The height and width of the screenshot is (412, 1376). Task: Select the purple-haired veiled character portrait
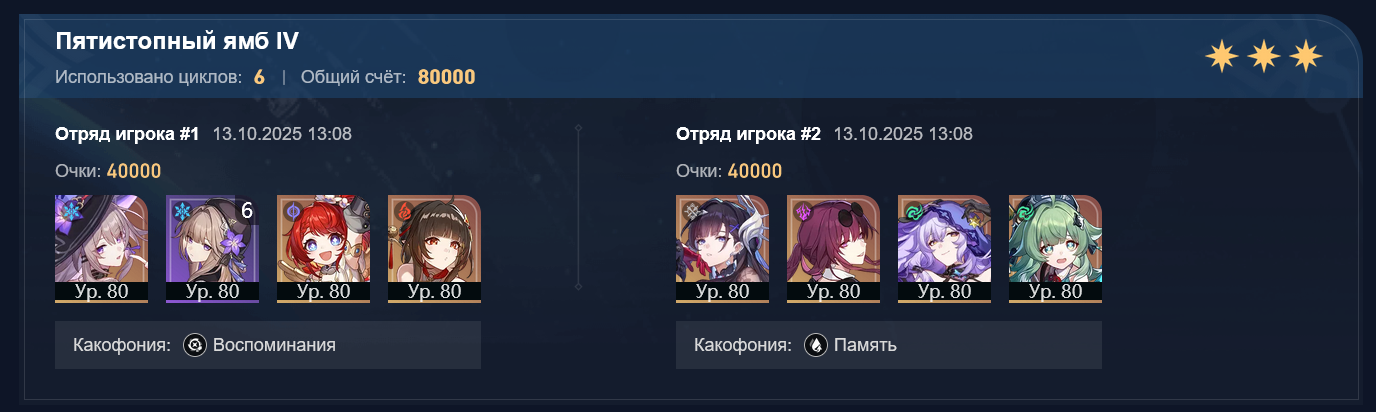point(944,248)
